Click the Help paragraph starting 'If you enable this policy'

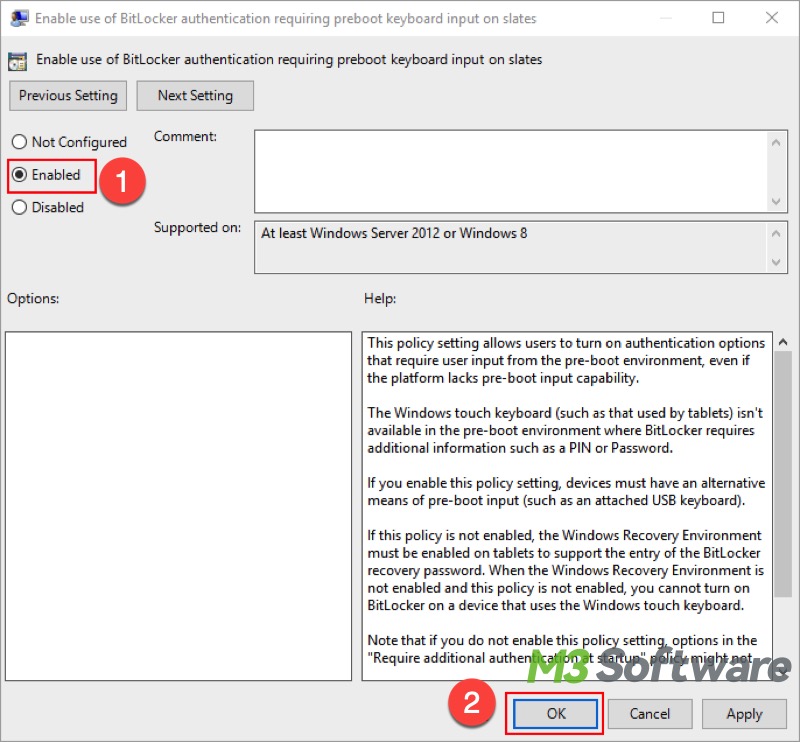point(566,491)
